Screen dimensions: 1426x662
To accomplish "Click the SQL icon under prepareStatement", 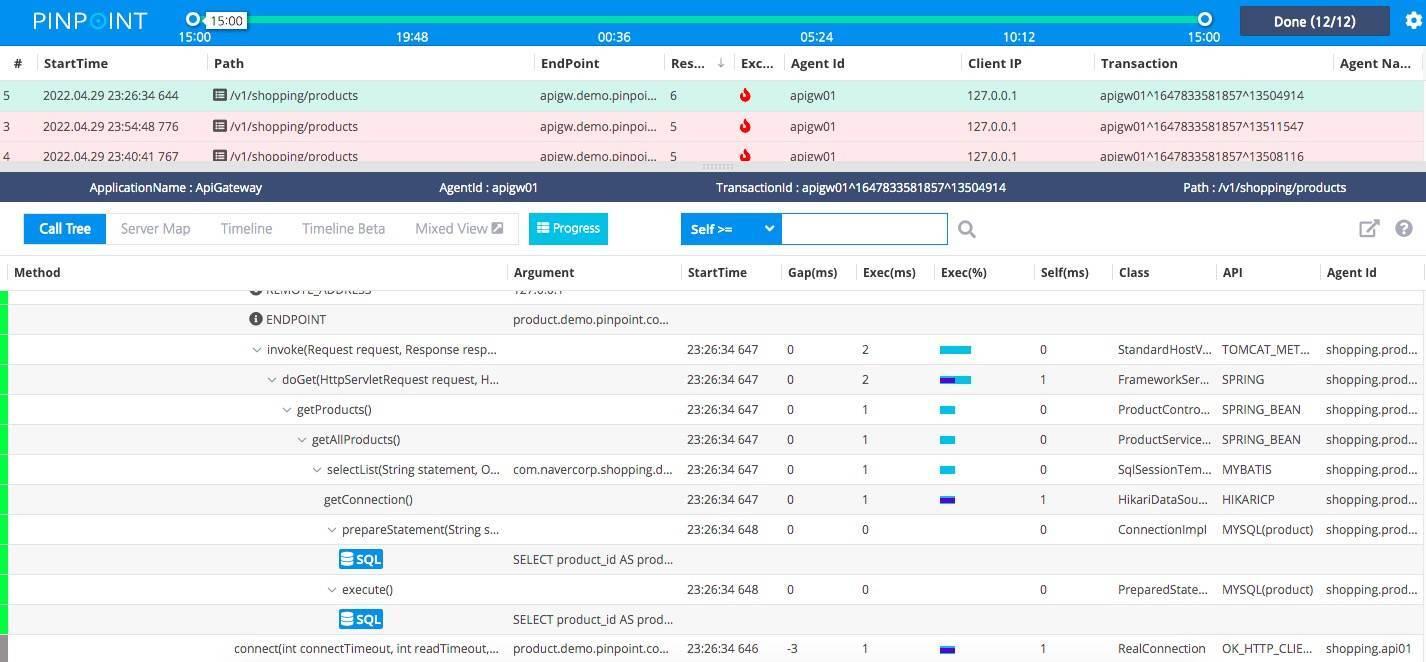I will 360,559.
